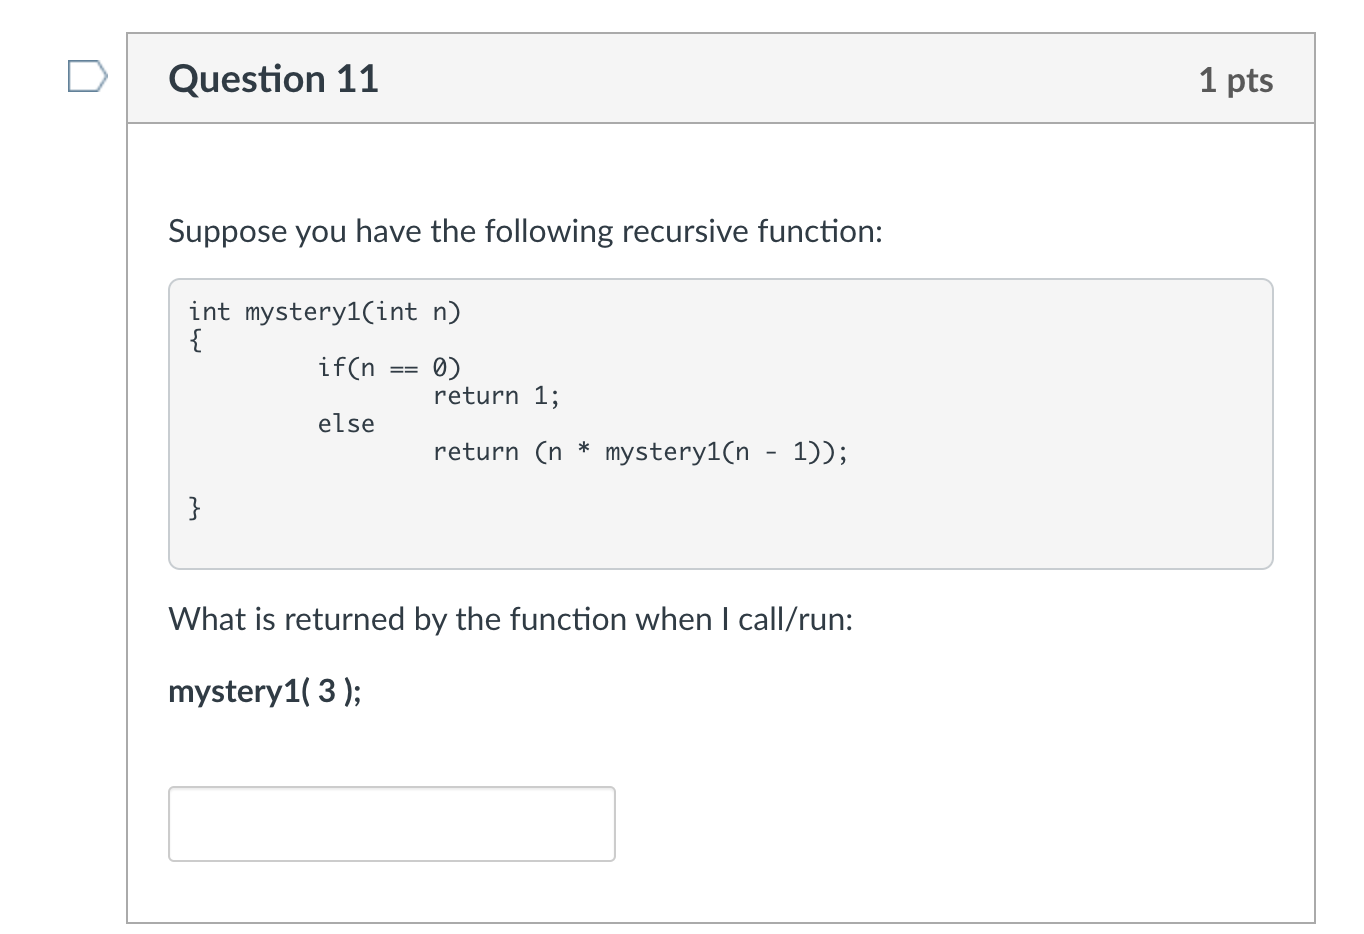The width and height of the screenshot is (1364, 934).
Task: Click the 1 pts label
Action: (1236, 80)
